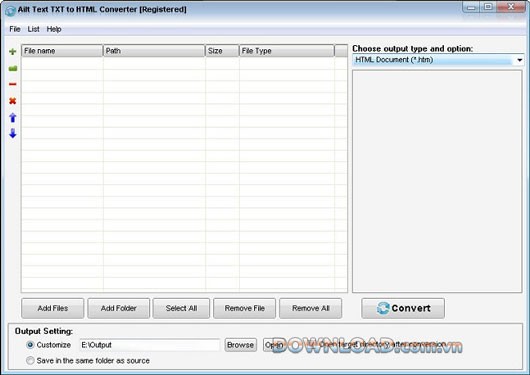Open the List menu

pos(33,29)
